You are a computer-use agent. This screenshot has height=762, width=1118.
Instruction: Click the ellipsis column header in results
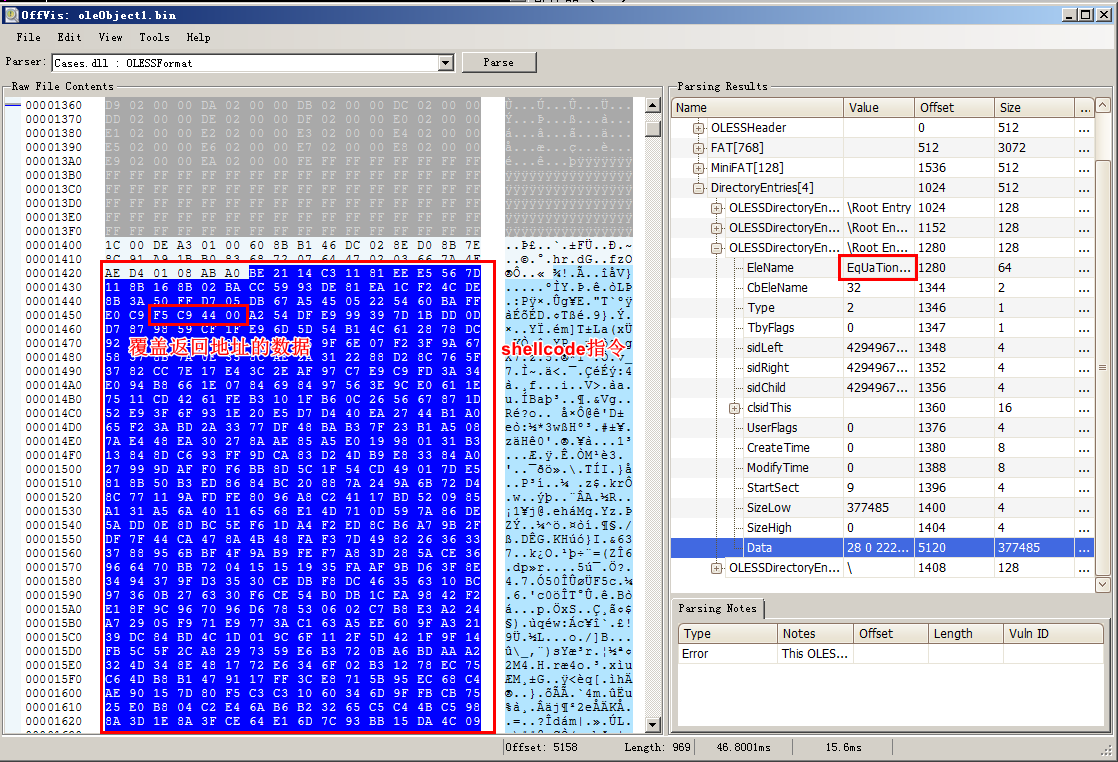(1084, 108)
